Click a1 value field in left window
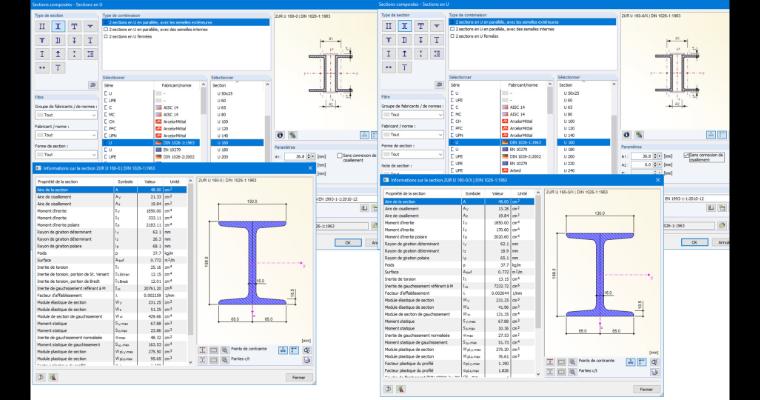This screenshot has height=400, width=760. [x=296, y=157]
